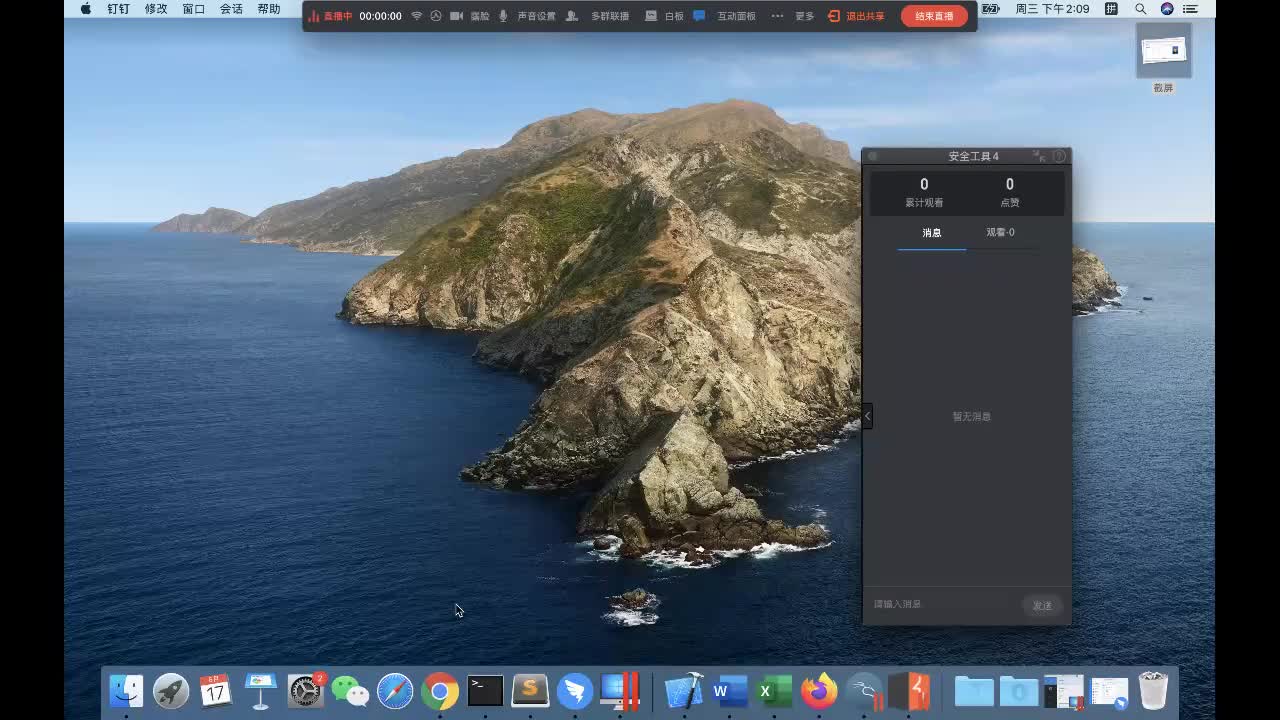Click the 点赞 likes count

(x=1010, y=192)
